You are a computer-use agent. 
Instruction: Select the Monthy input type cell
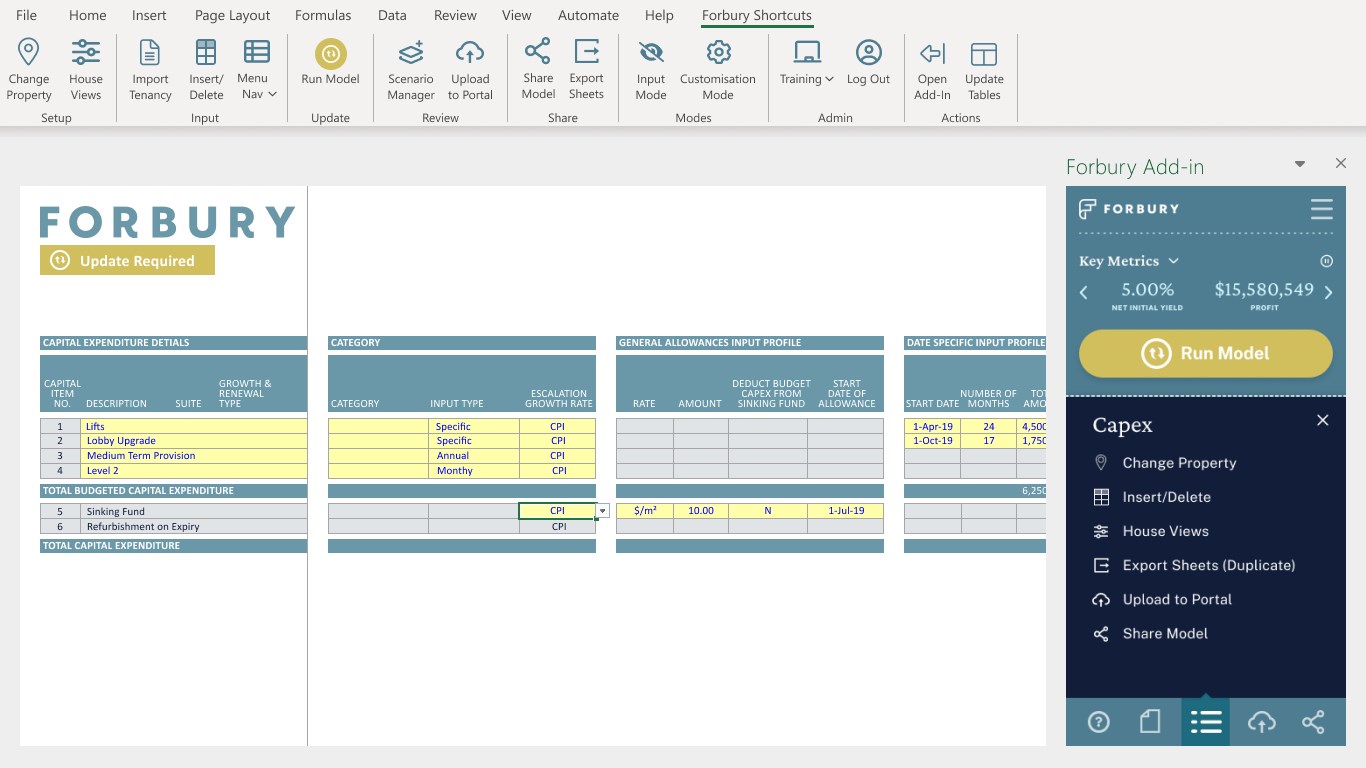click(474, 471)
